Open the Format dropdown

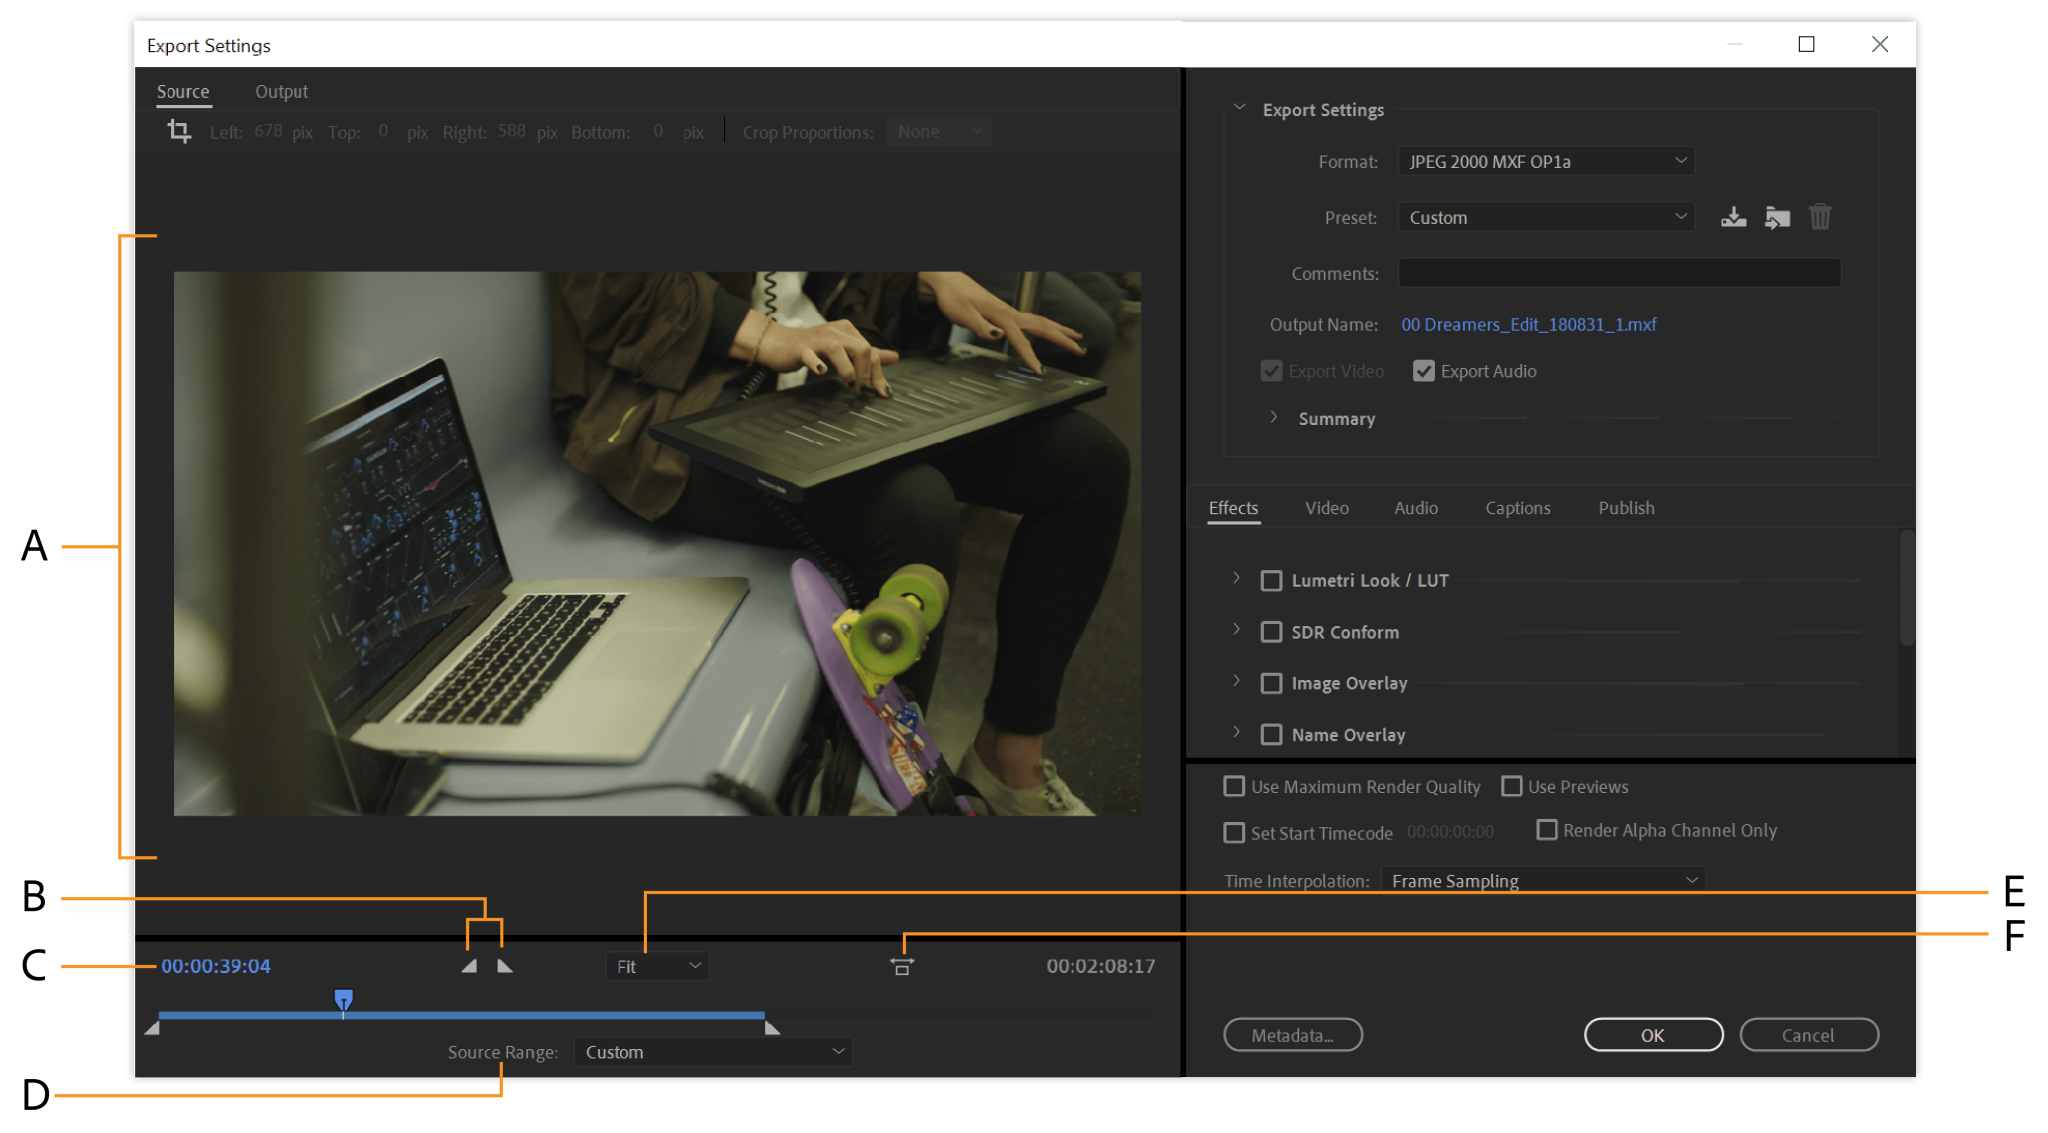click(x=1545, y=160)
